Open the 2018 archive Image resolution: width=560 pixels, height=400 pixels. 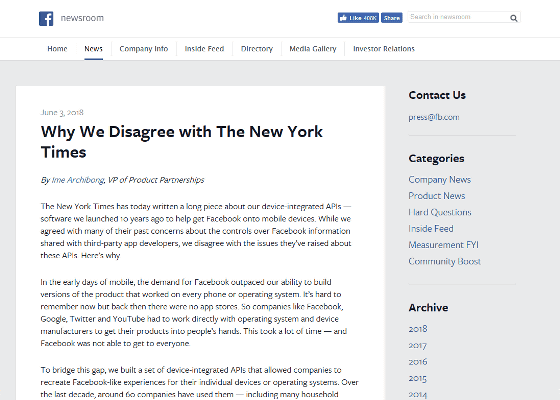tap(418, 329)
